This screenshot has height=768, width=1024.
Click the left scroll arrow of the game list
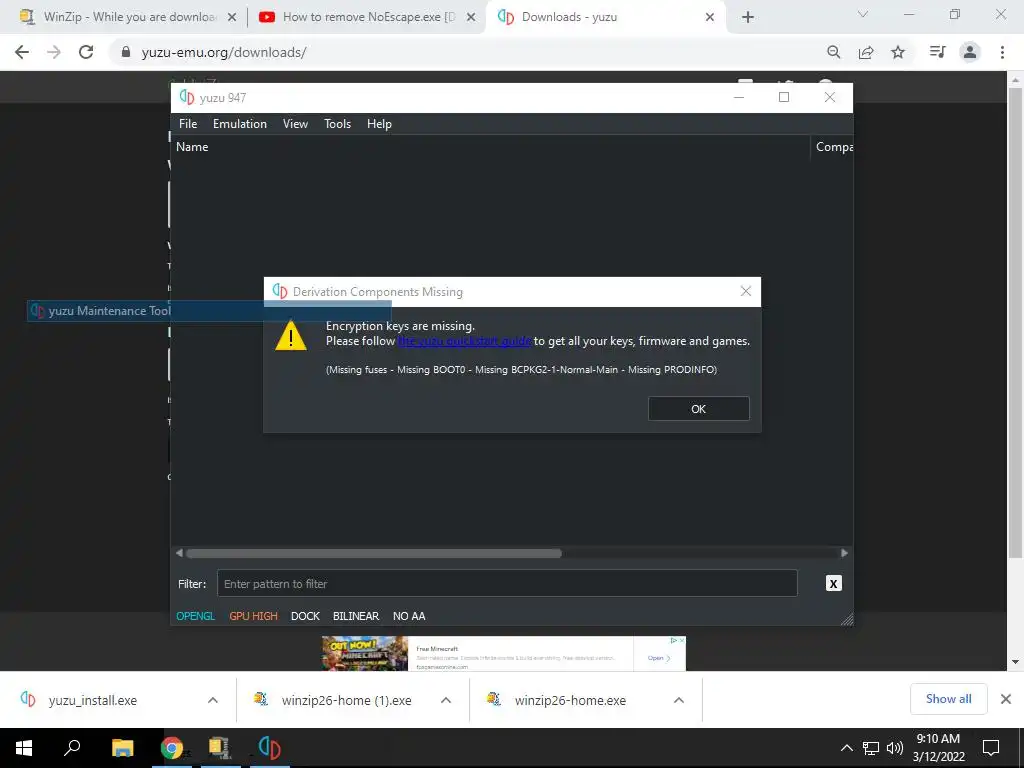(x=179, y=553)
